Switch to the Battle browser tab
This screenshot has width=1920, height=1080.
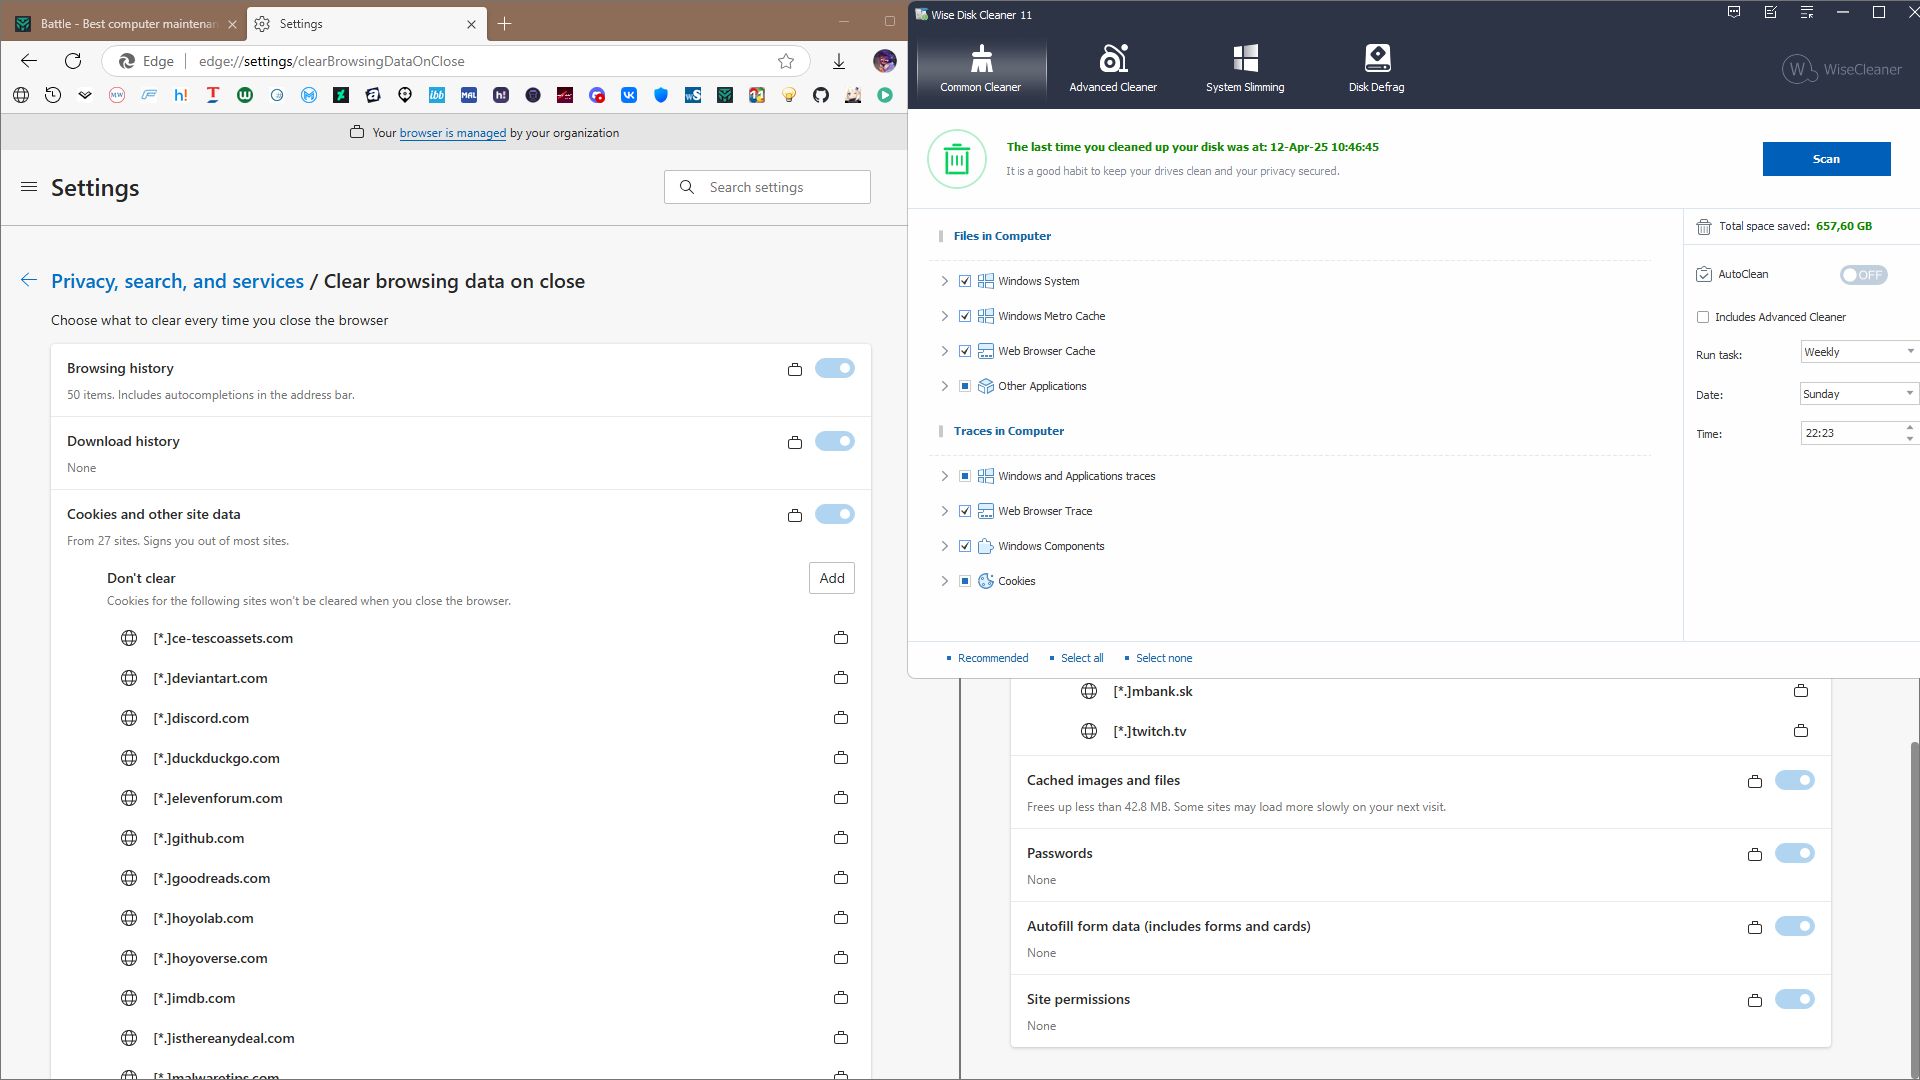[x=126, y=23]
